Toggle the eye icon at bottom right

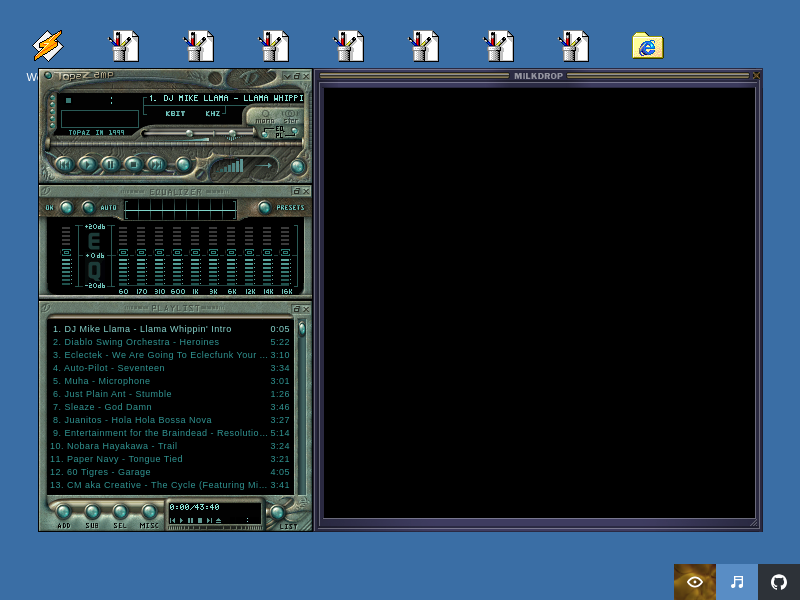tap(695, 582)
